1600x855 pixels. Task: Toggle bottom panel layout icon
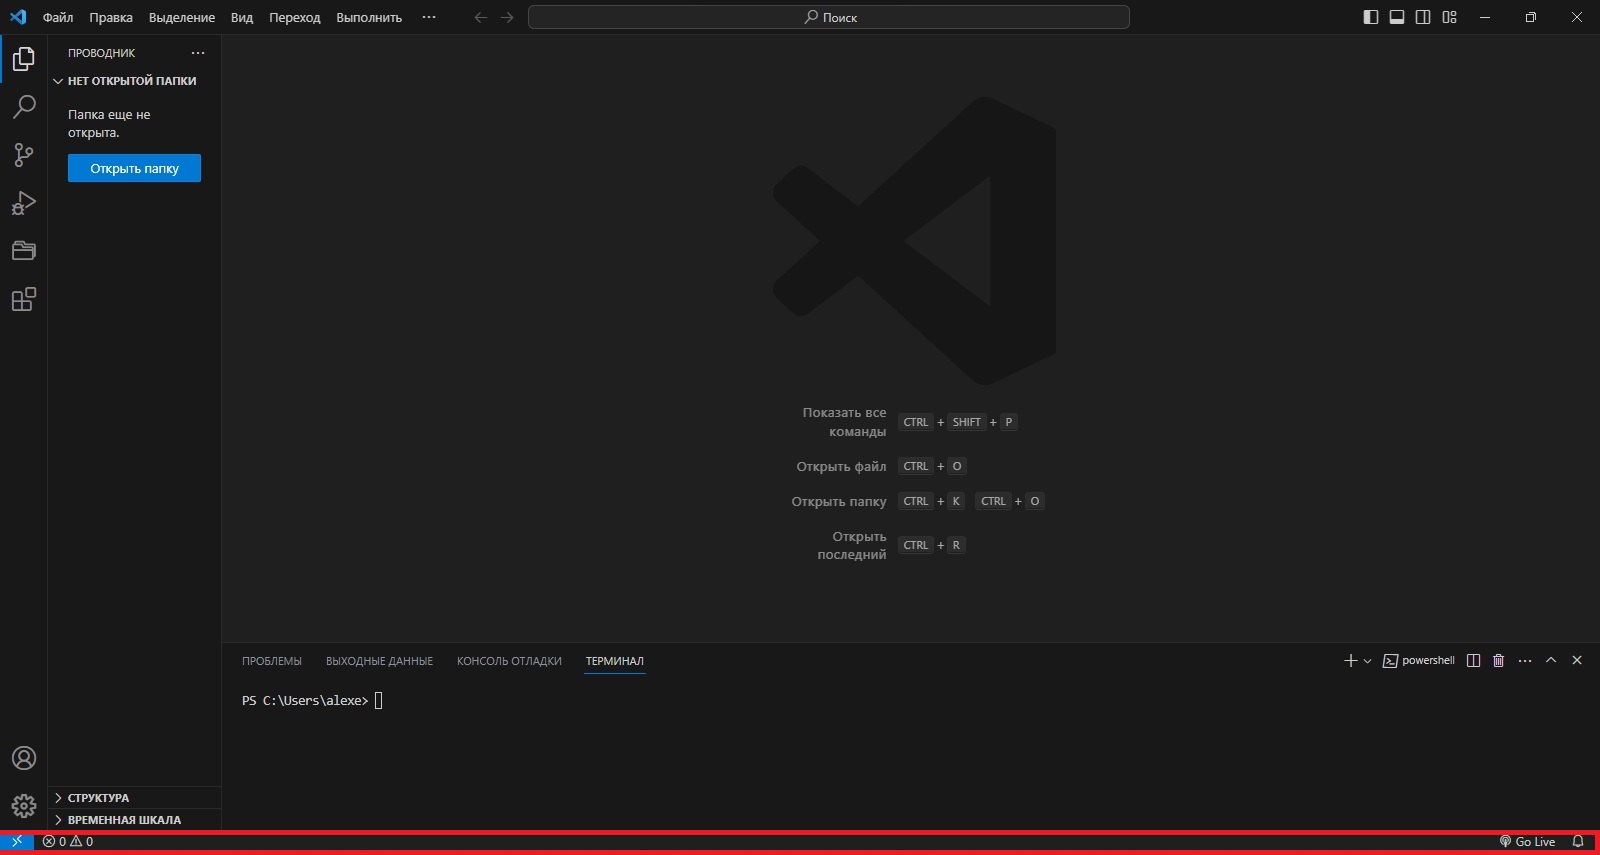pyautogui.click(x=1397, y=17)
